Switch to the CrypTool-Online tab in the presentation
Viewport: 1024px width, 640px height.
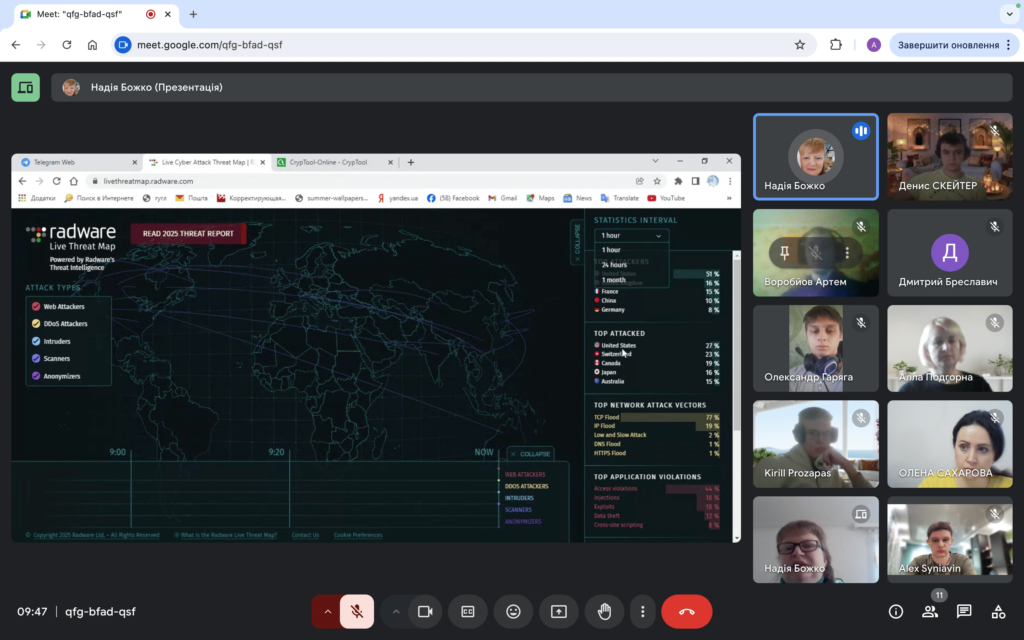click(x=335, y=162)
